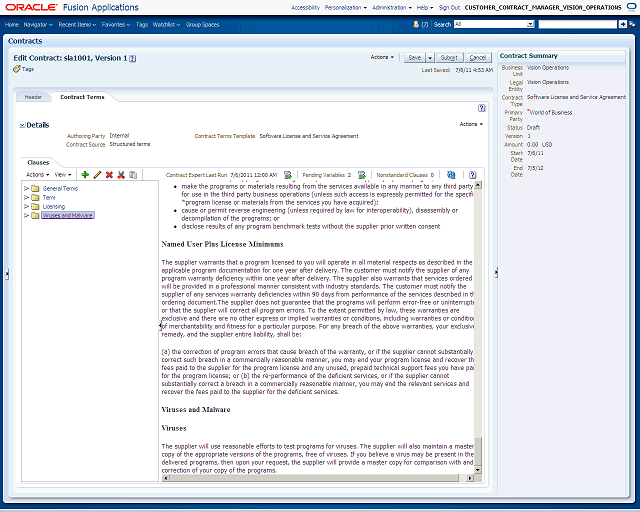Viewport: 640px width, 512px height.
Task: Click the Save button
Action: point(415,58)
